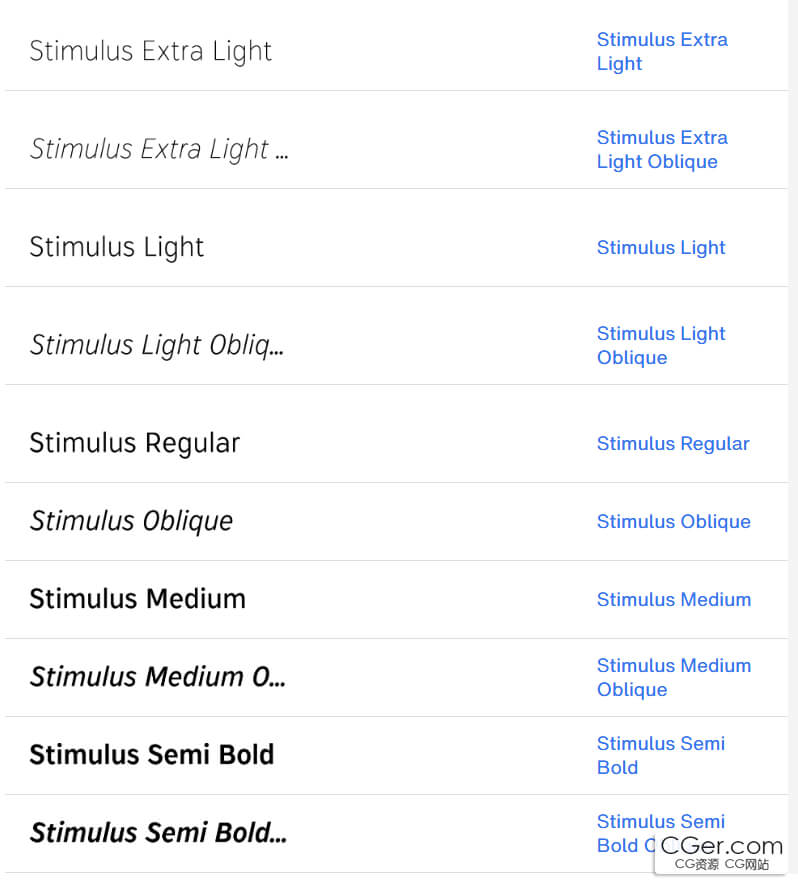Select the Stimulus Regular font preview
Image resolution: width=798 pixels, height=884 pixels.
pos(135,444)
